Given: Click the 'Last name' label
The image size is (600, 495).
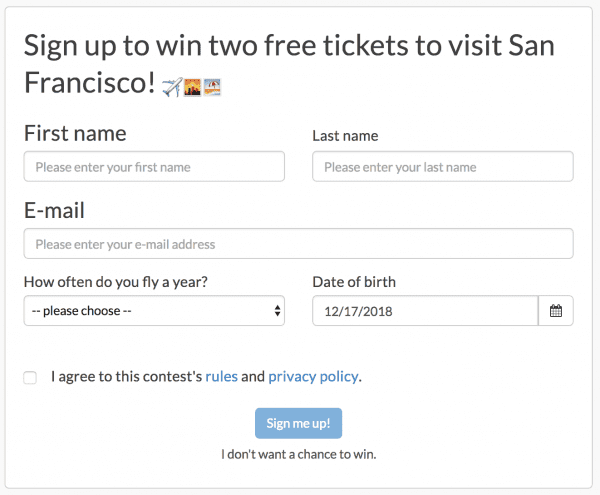Looking at the screenshot, I should tap(345, 136).
